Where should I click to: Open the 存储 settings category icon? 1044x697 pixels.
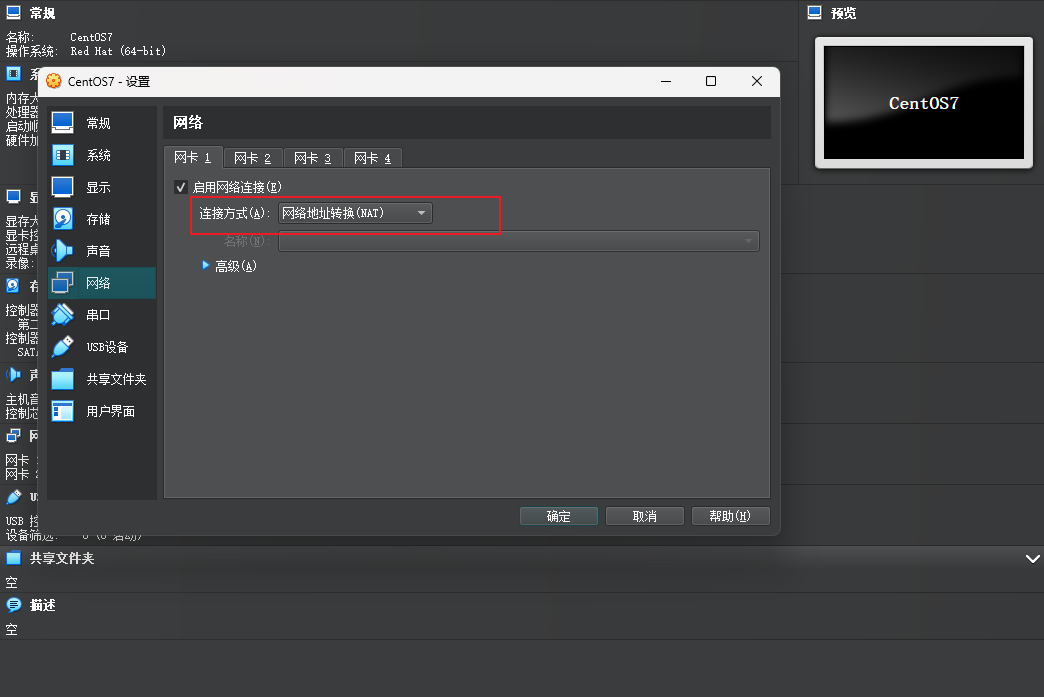[63, 218]
